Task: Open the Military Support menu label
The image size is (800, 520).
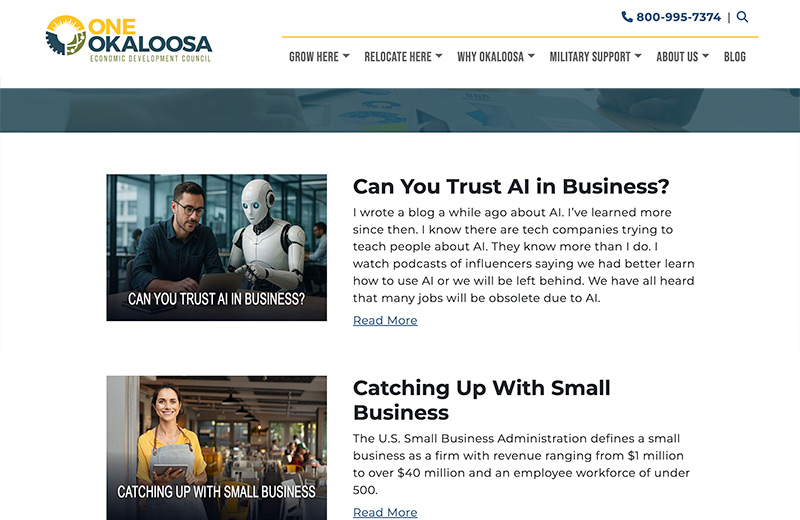Action: [590, 57]
